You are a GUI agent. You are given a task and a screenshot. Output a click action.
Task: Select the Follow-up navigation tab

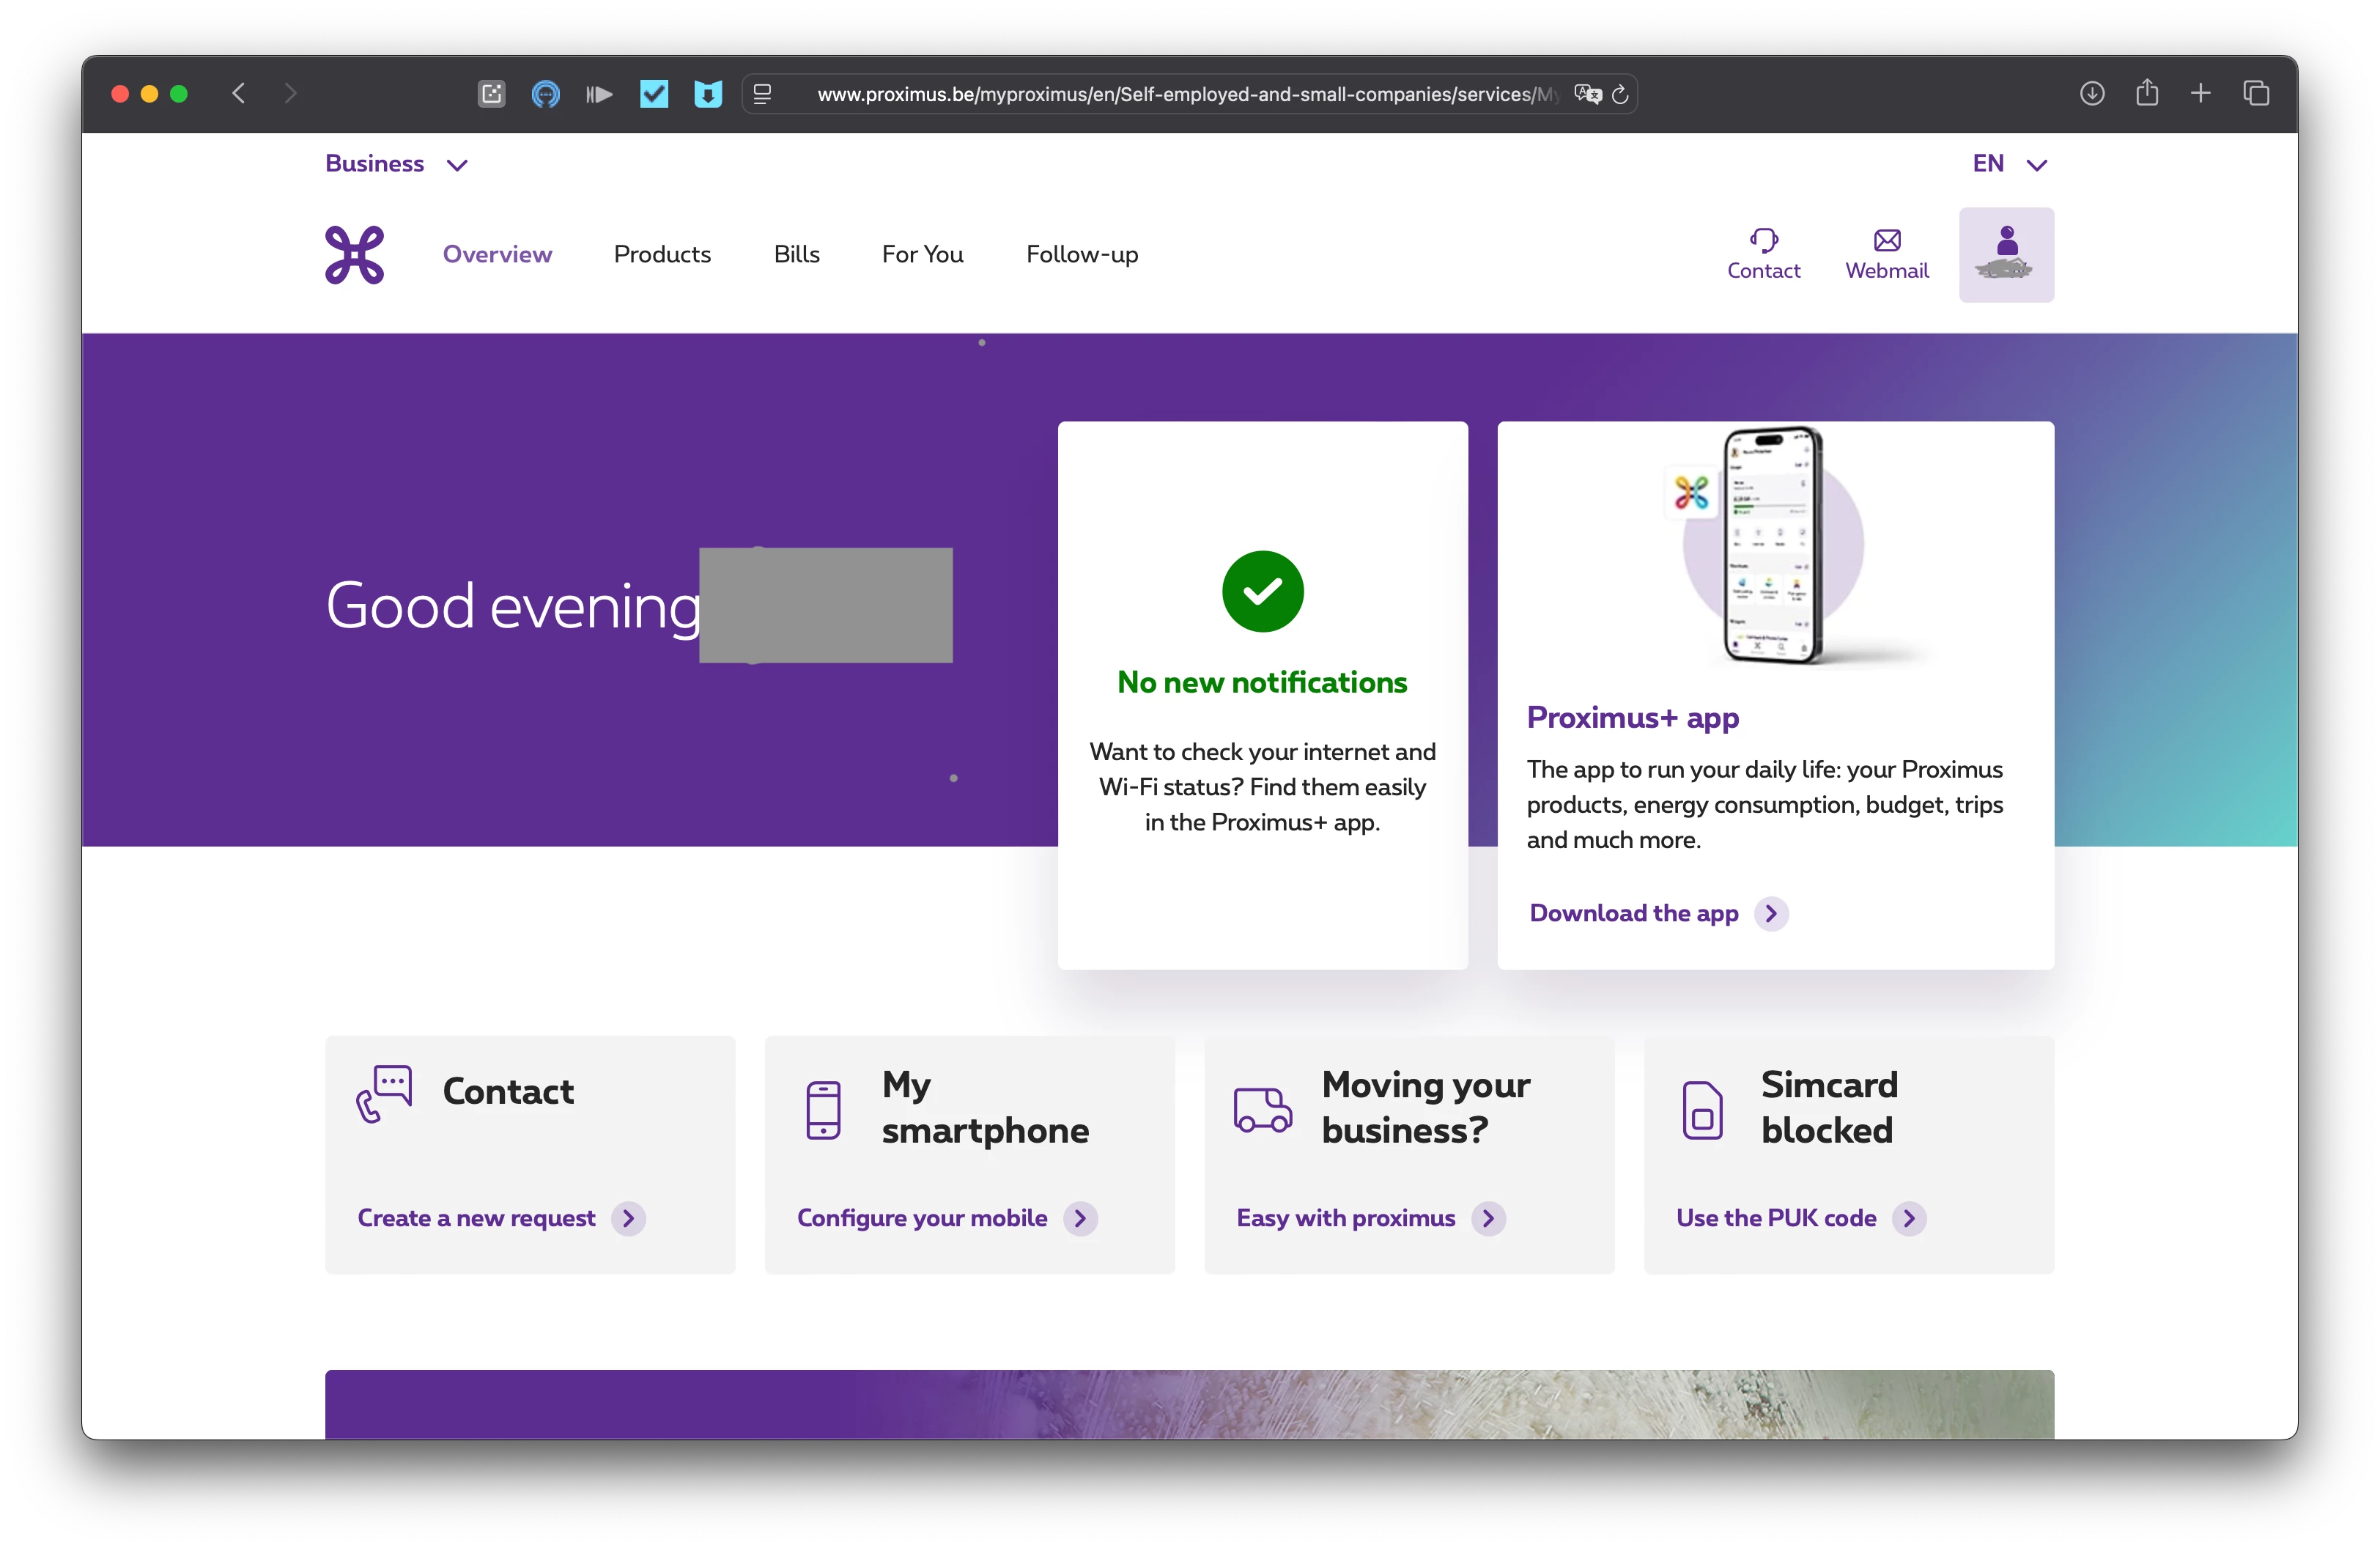(1082, 254)
